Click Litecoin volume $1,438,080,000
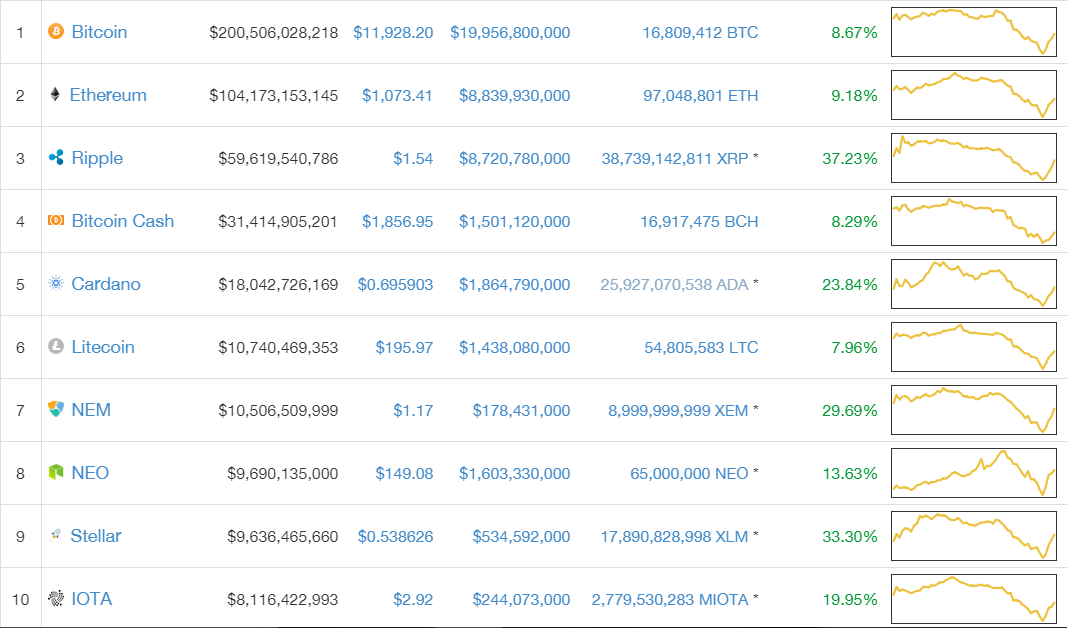This screenshot has height=628, width=1067. (514, 348)
